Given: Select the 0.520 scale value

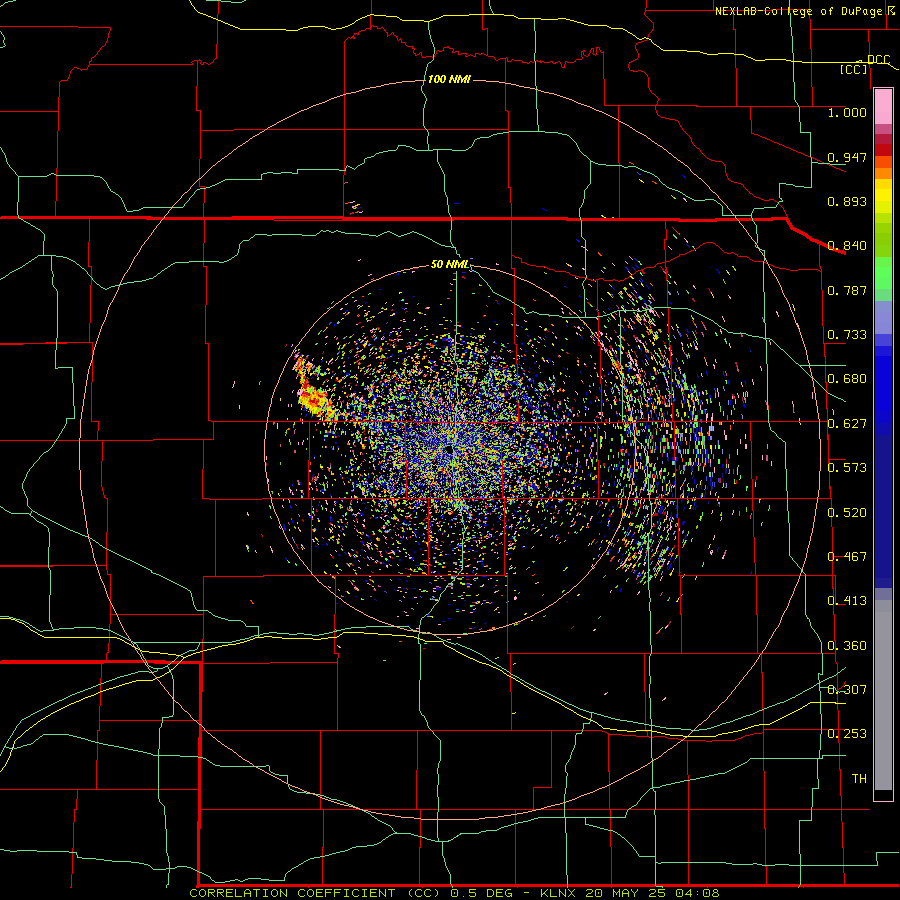Looking at the screenshot, I should [847, 513].
